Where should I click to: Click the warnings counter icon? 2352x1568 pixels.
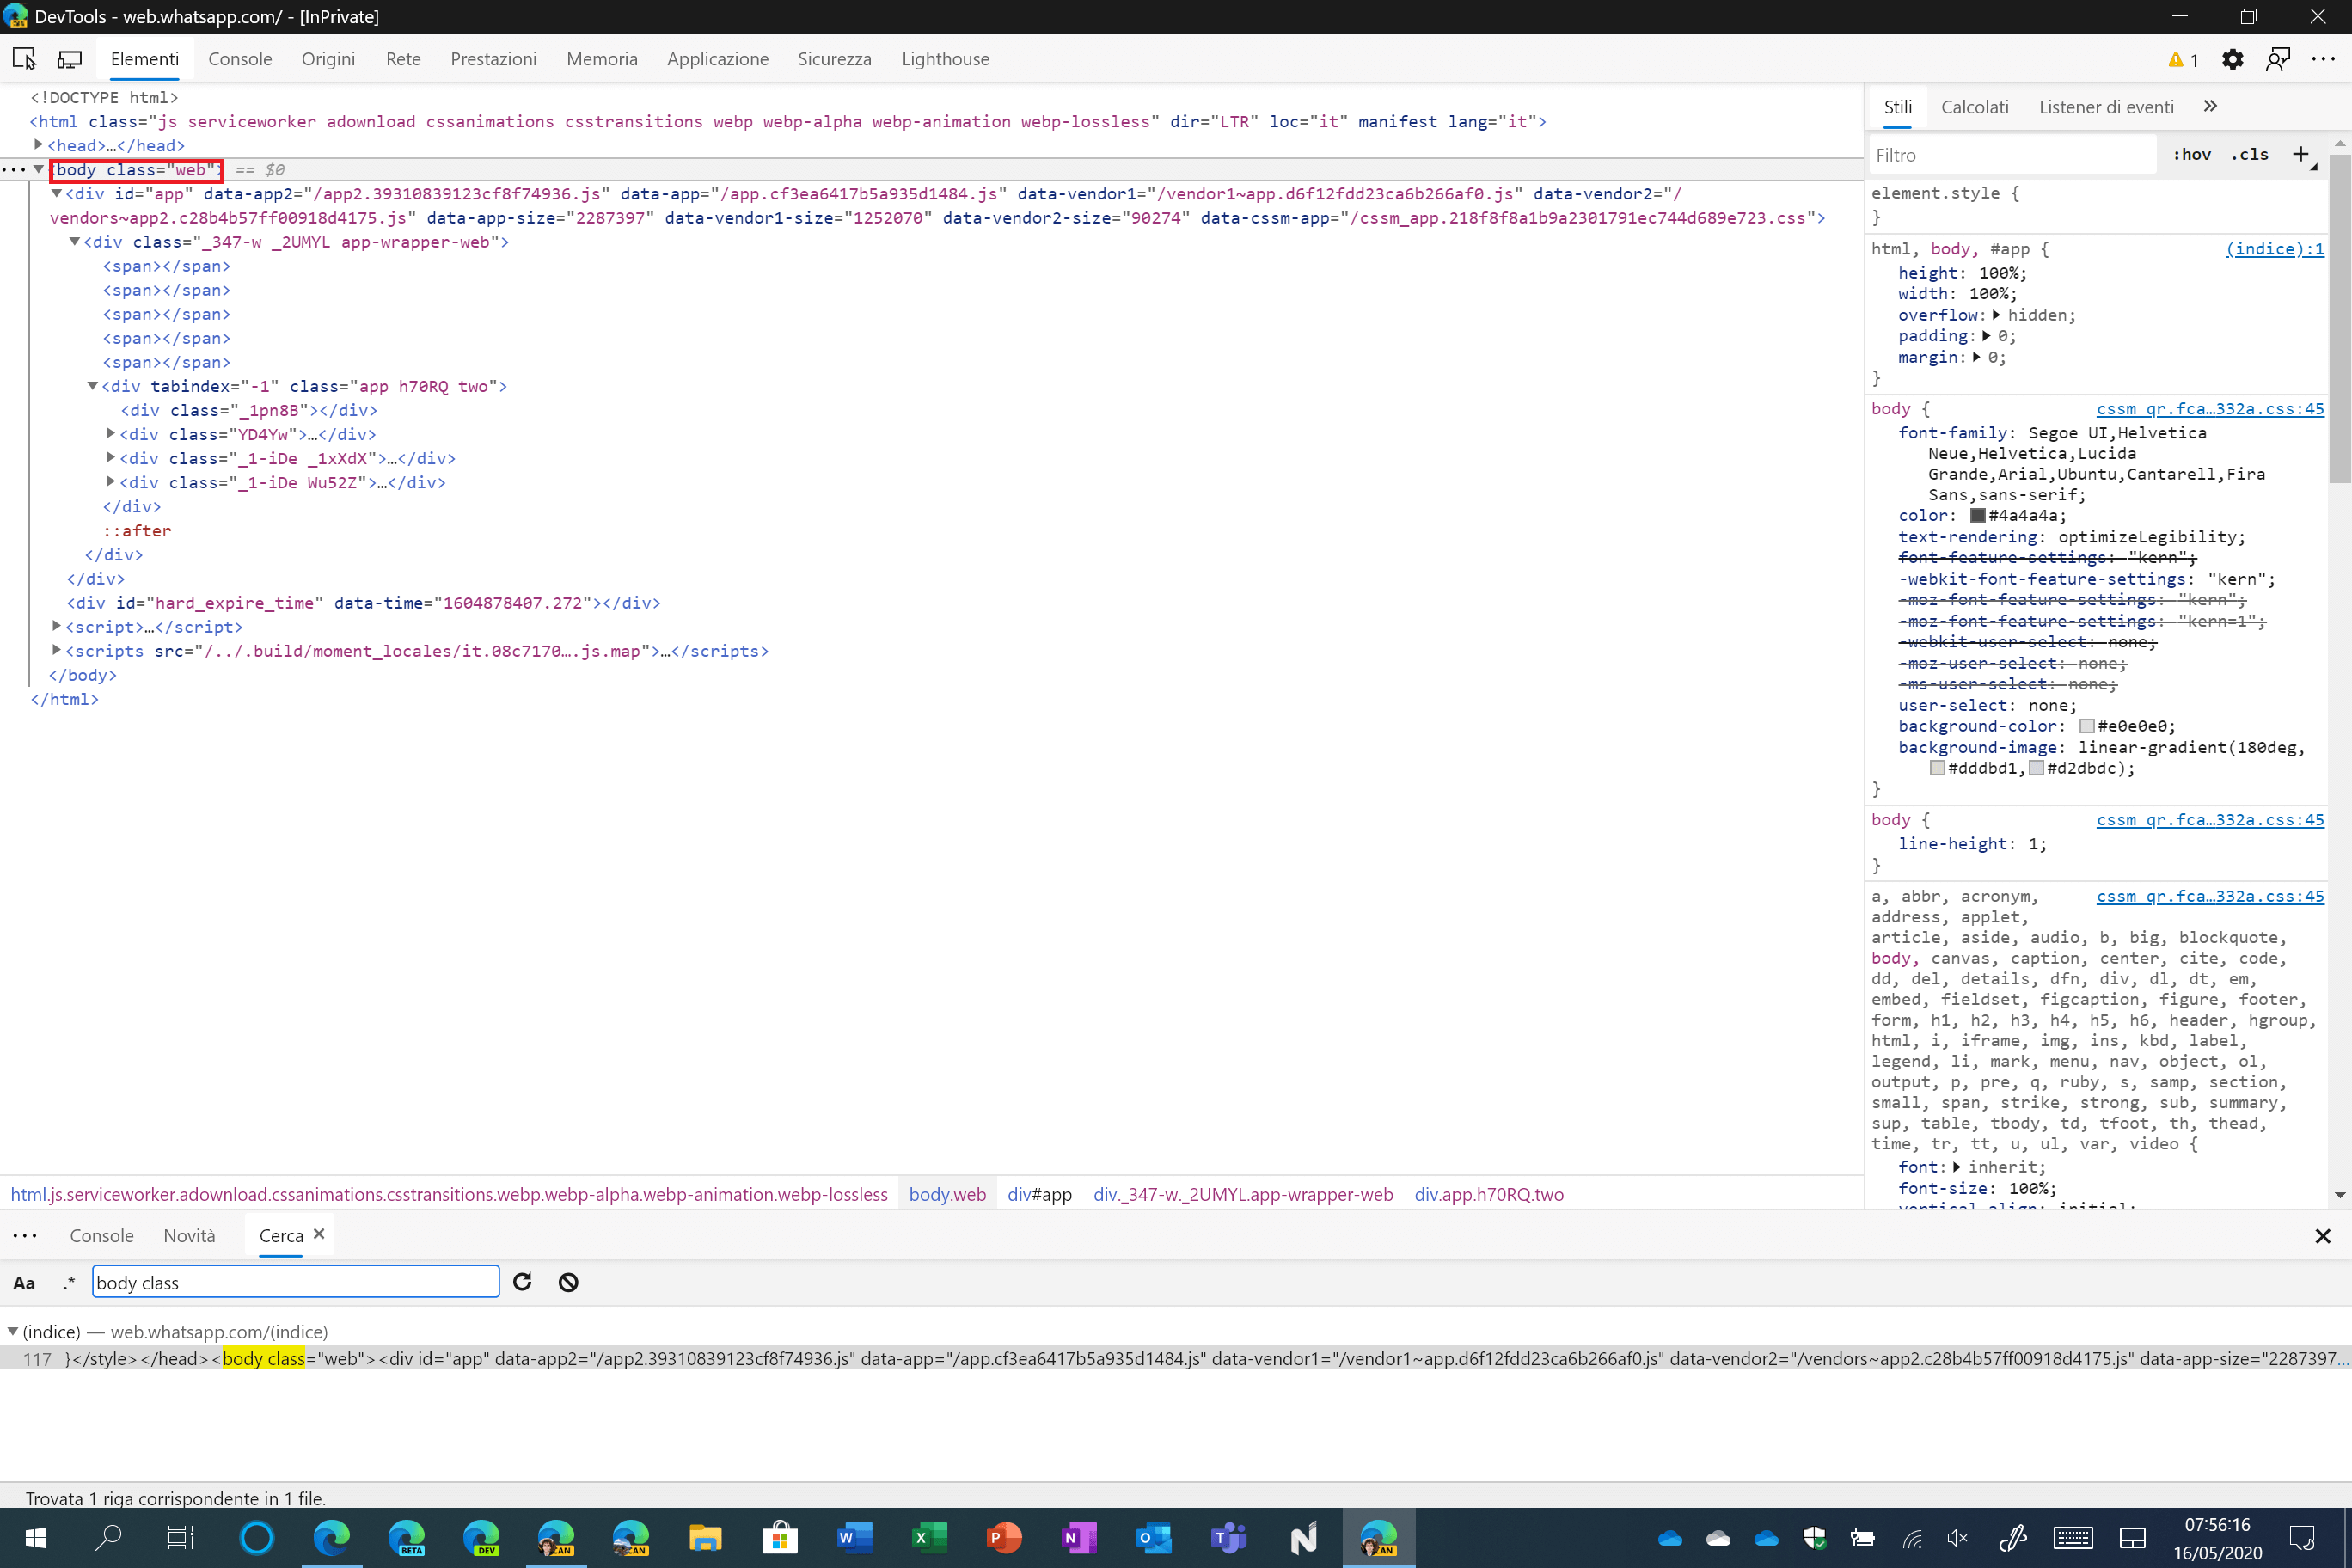2182,60
